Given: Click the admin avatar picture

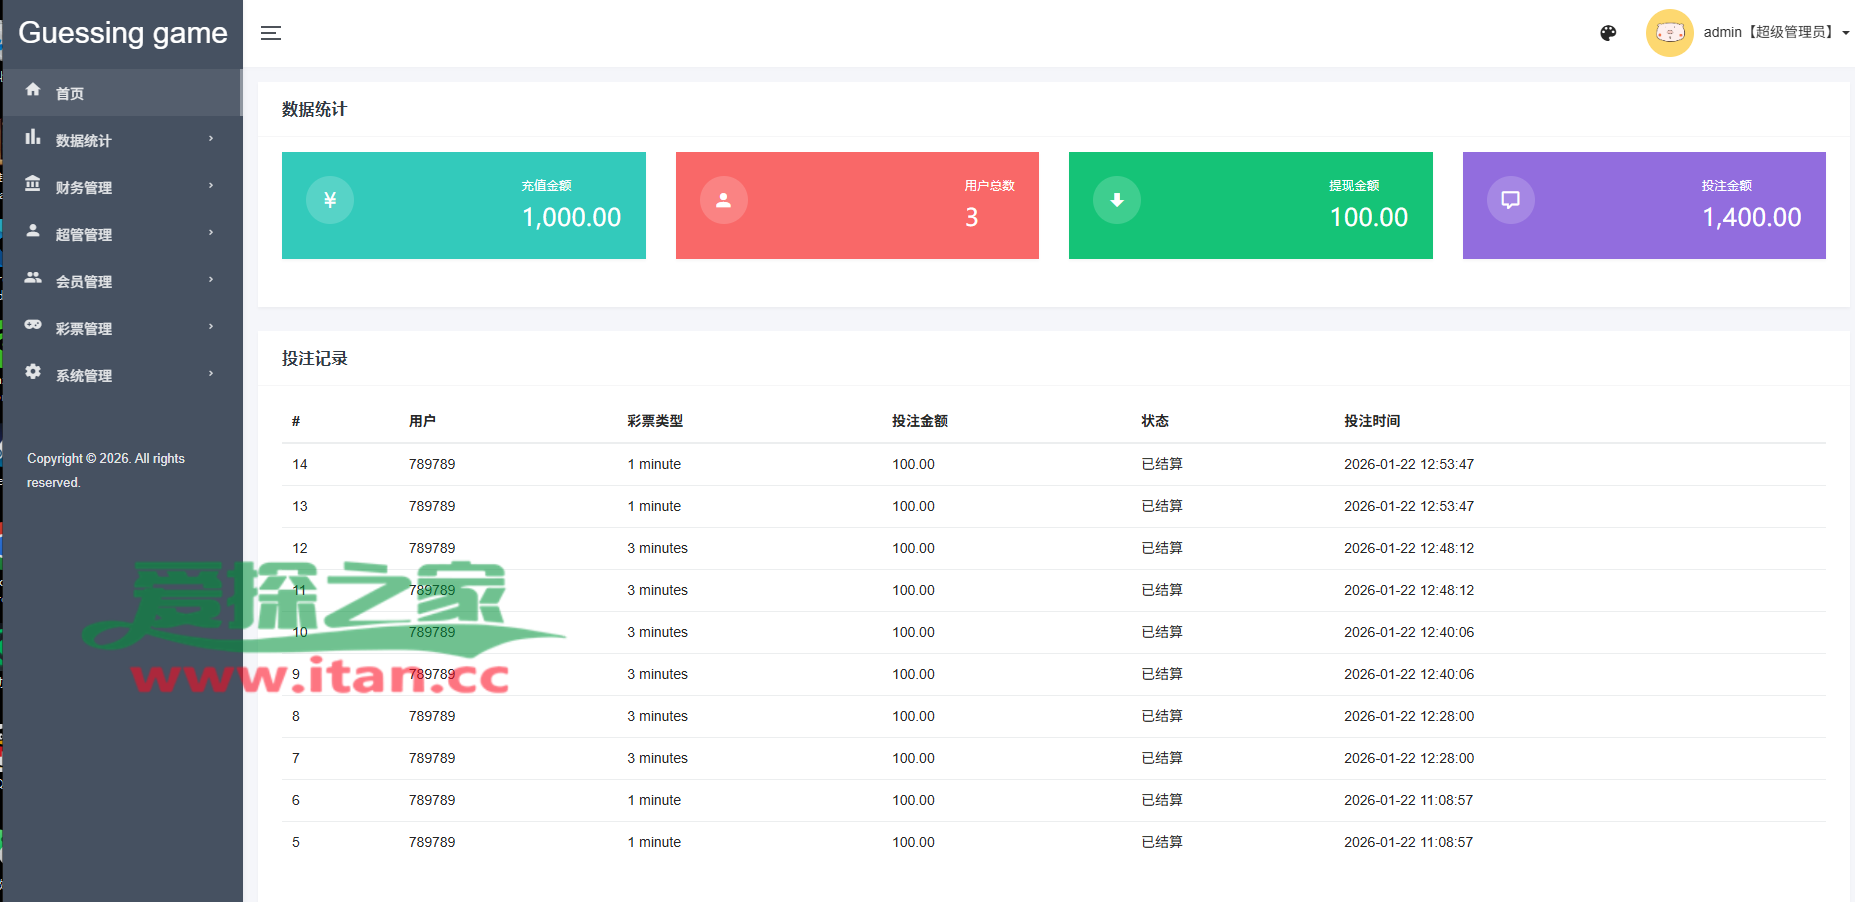Looking at the screenshot, I should (1669, 33).
